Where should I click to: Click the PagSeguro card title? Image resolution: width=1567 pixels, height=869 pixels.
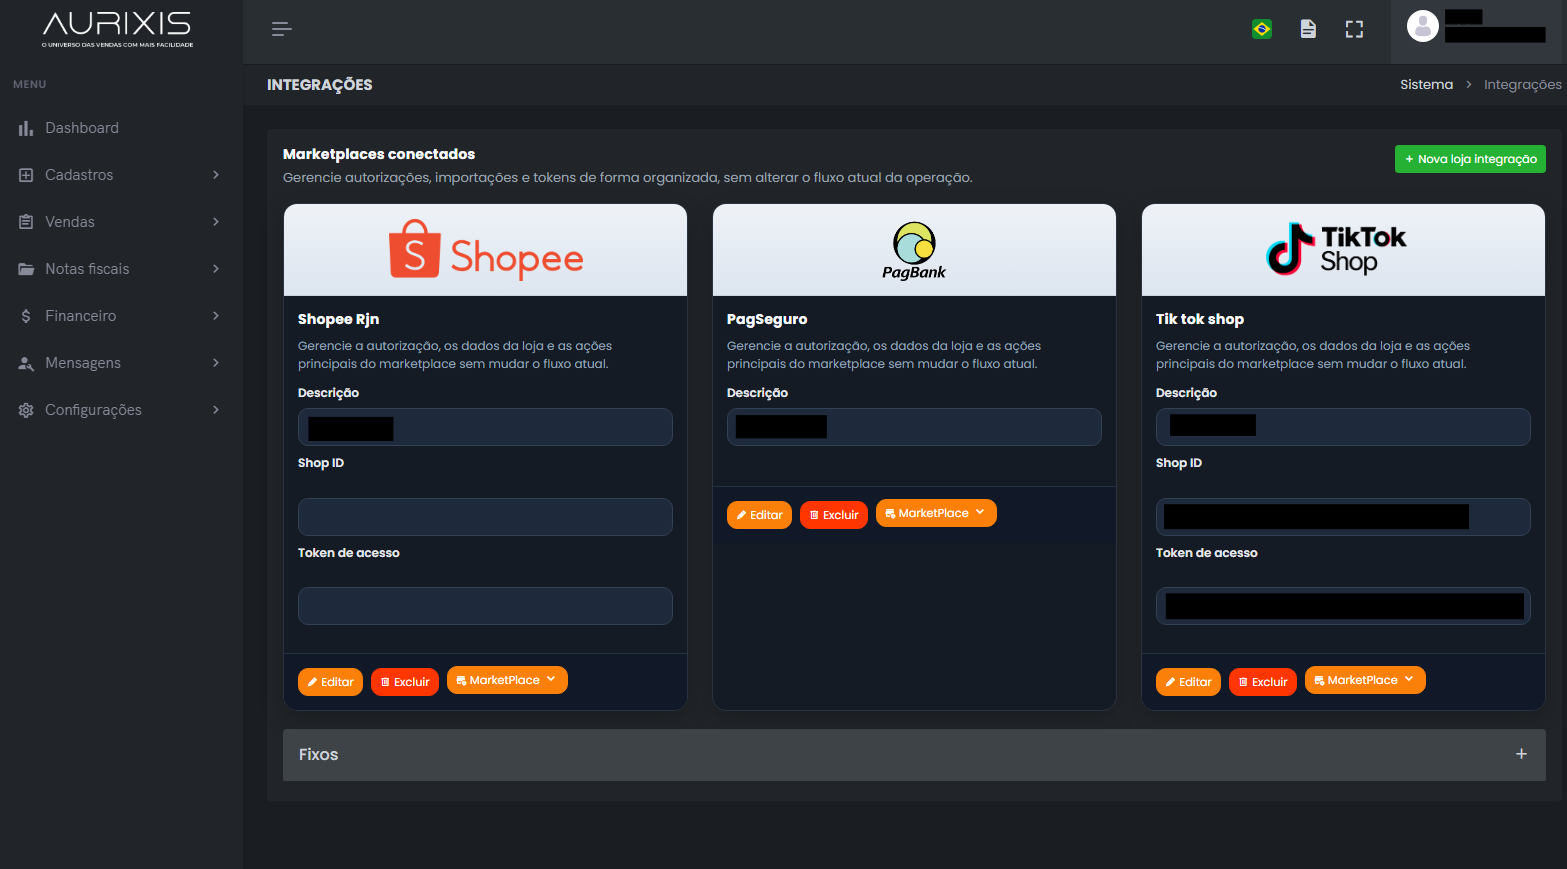[767, 319]
